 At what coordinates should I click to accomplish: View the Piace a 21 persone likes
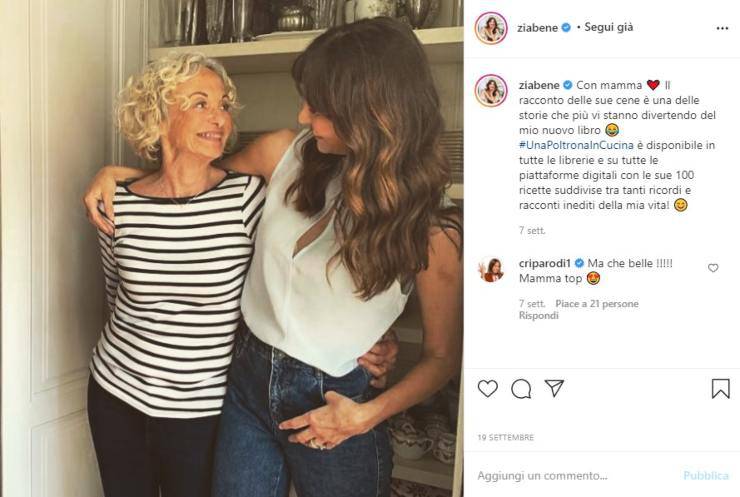595,303
